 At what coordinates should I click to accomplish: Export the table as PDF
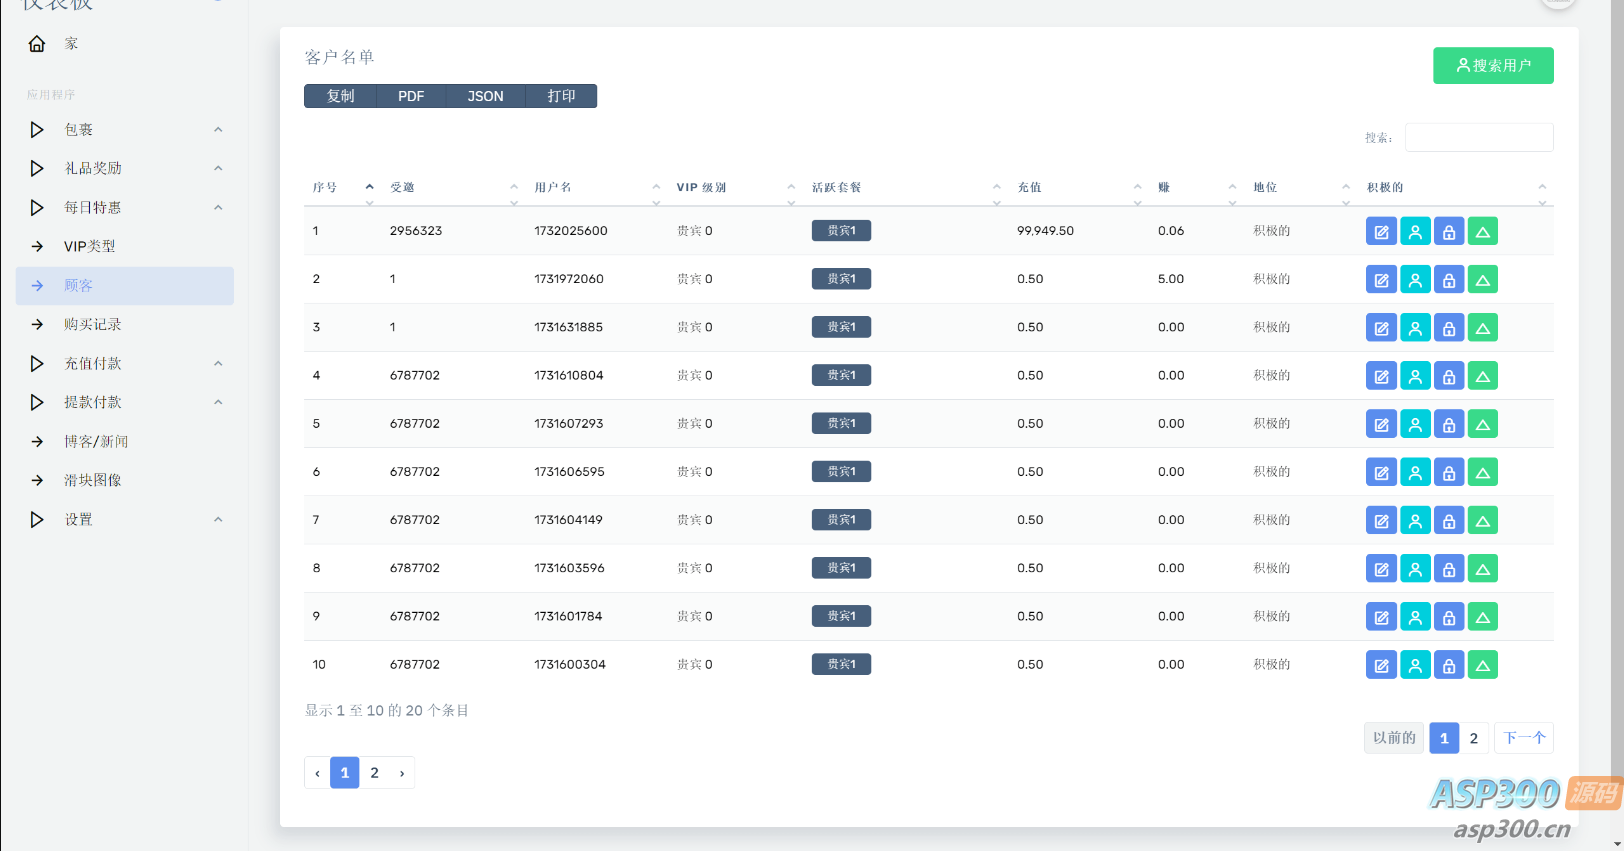click(411, 97)
